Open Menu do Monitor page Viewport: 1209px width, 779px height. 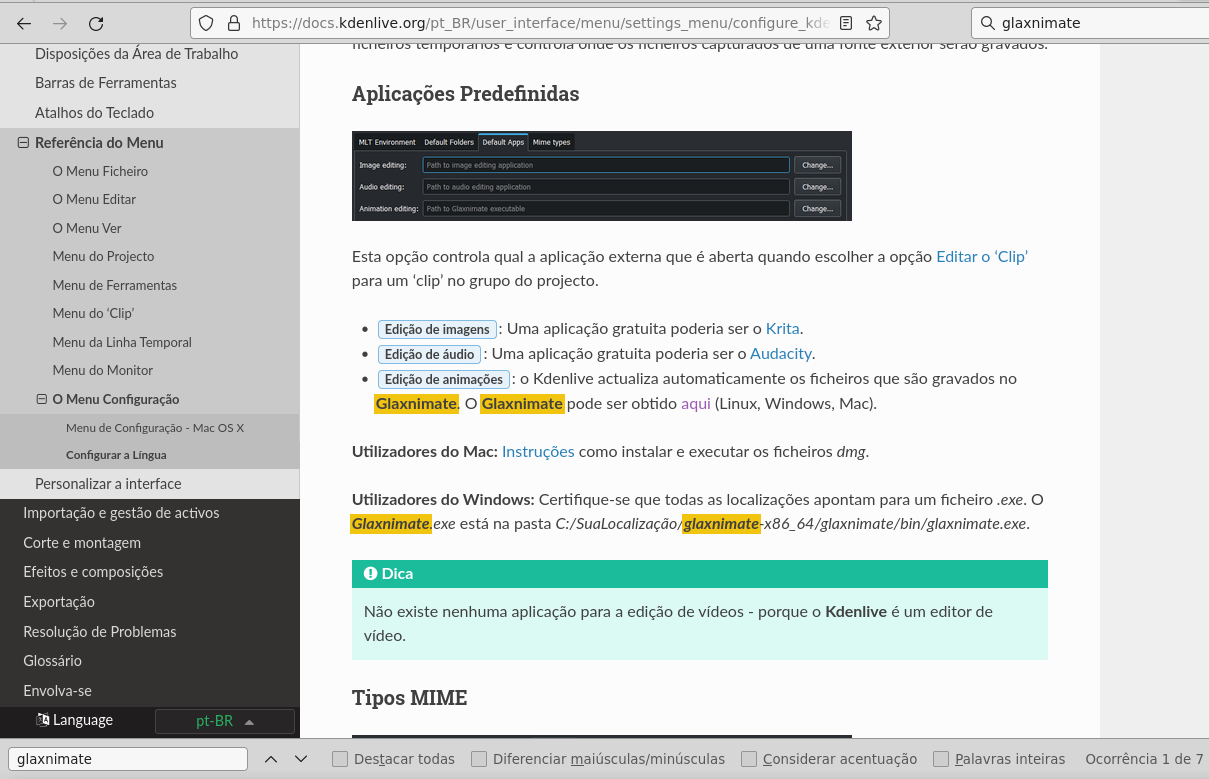coord(103,370)
